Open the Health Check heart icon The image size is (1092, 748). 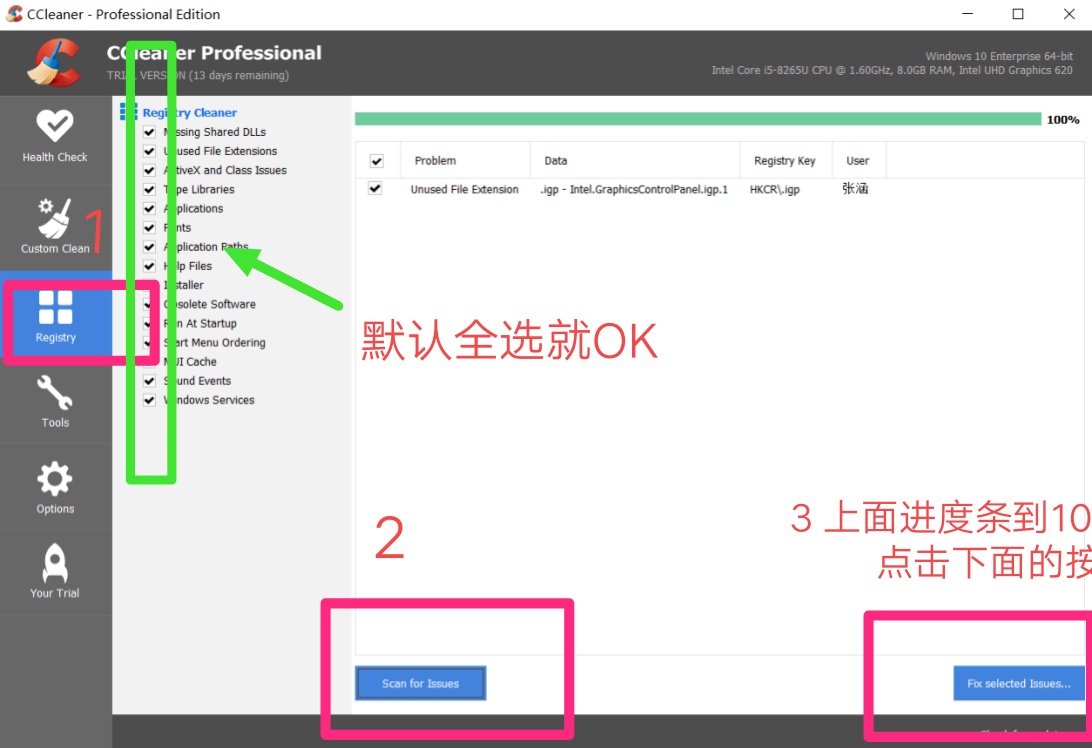[x=54, y=126]
